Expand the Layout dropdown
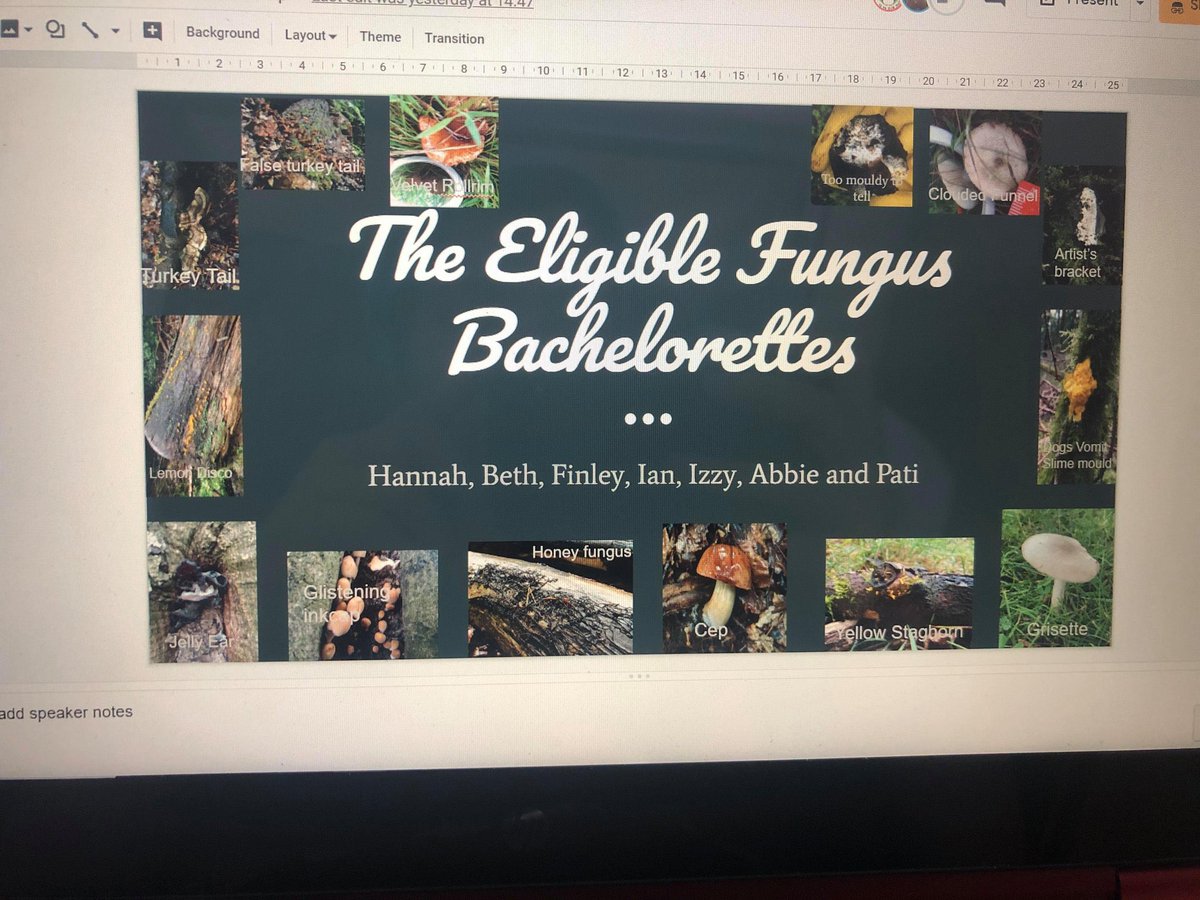1200x900 pixels. pyautogui.click(x=310, y=35)
